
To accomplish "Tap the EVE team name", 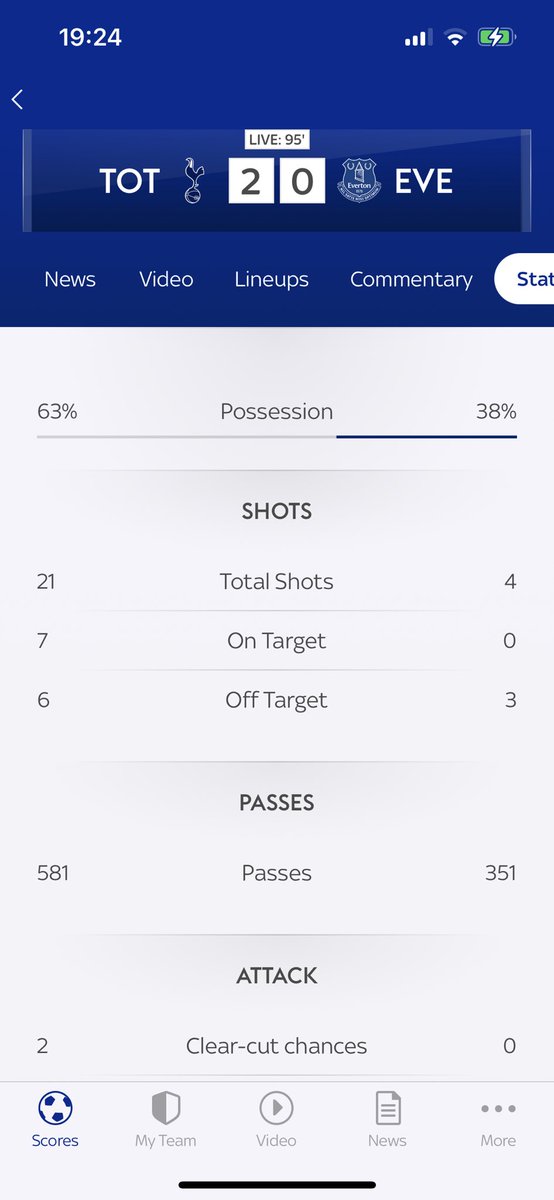I will pos(424,181).
